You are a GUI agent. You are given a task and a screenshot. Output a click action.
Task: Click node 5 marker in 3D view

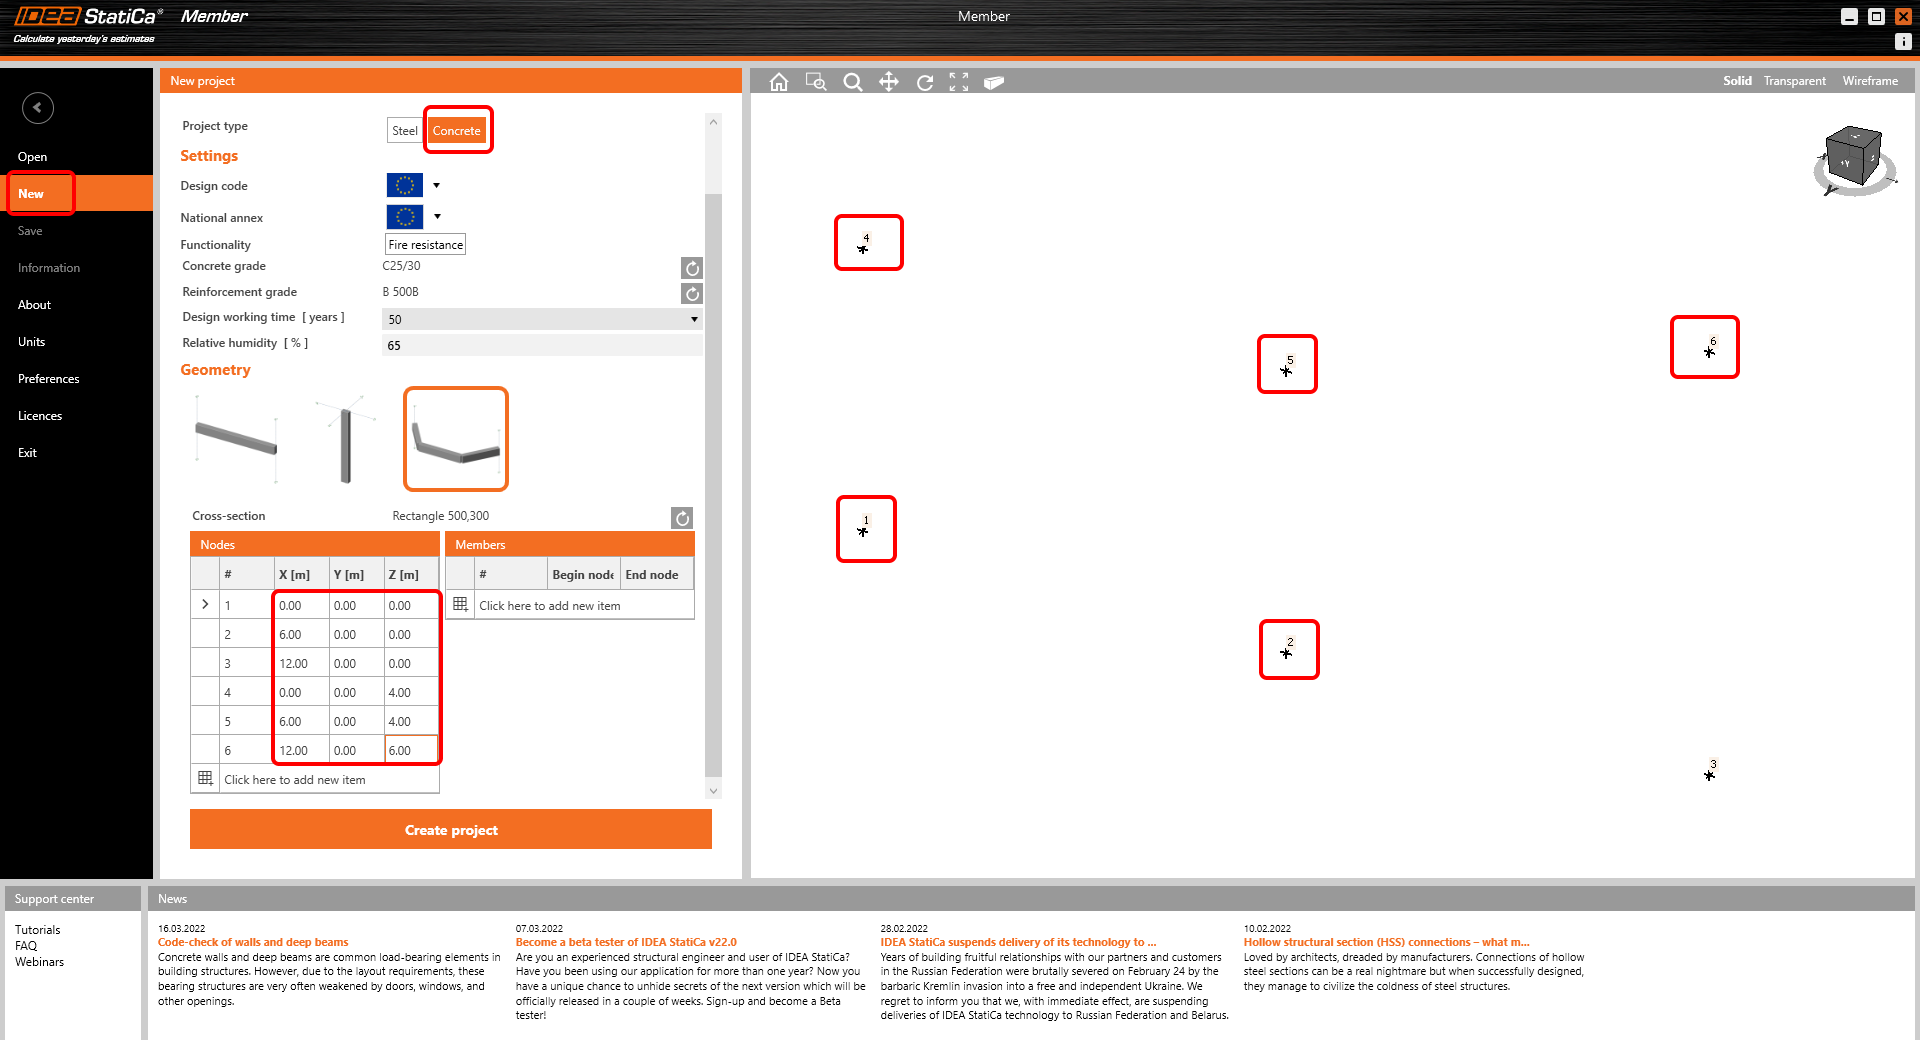click(x=1287, y=370)
